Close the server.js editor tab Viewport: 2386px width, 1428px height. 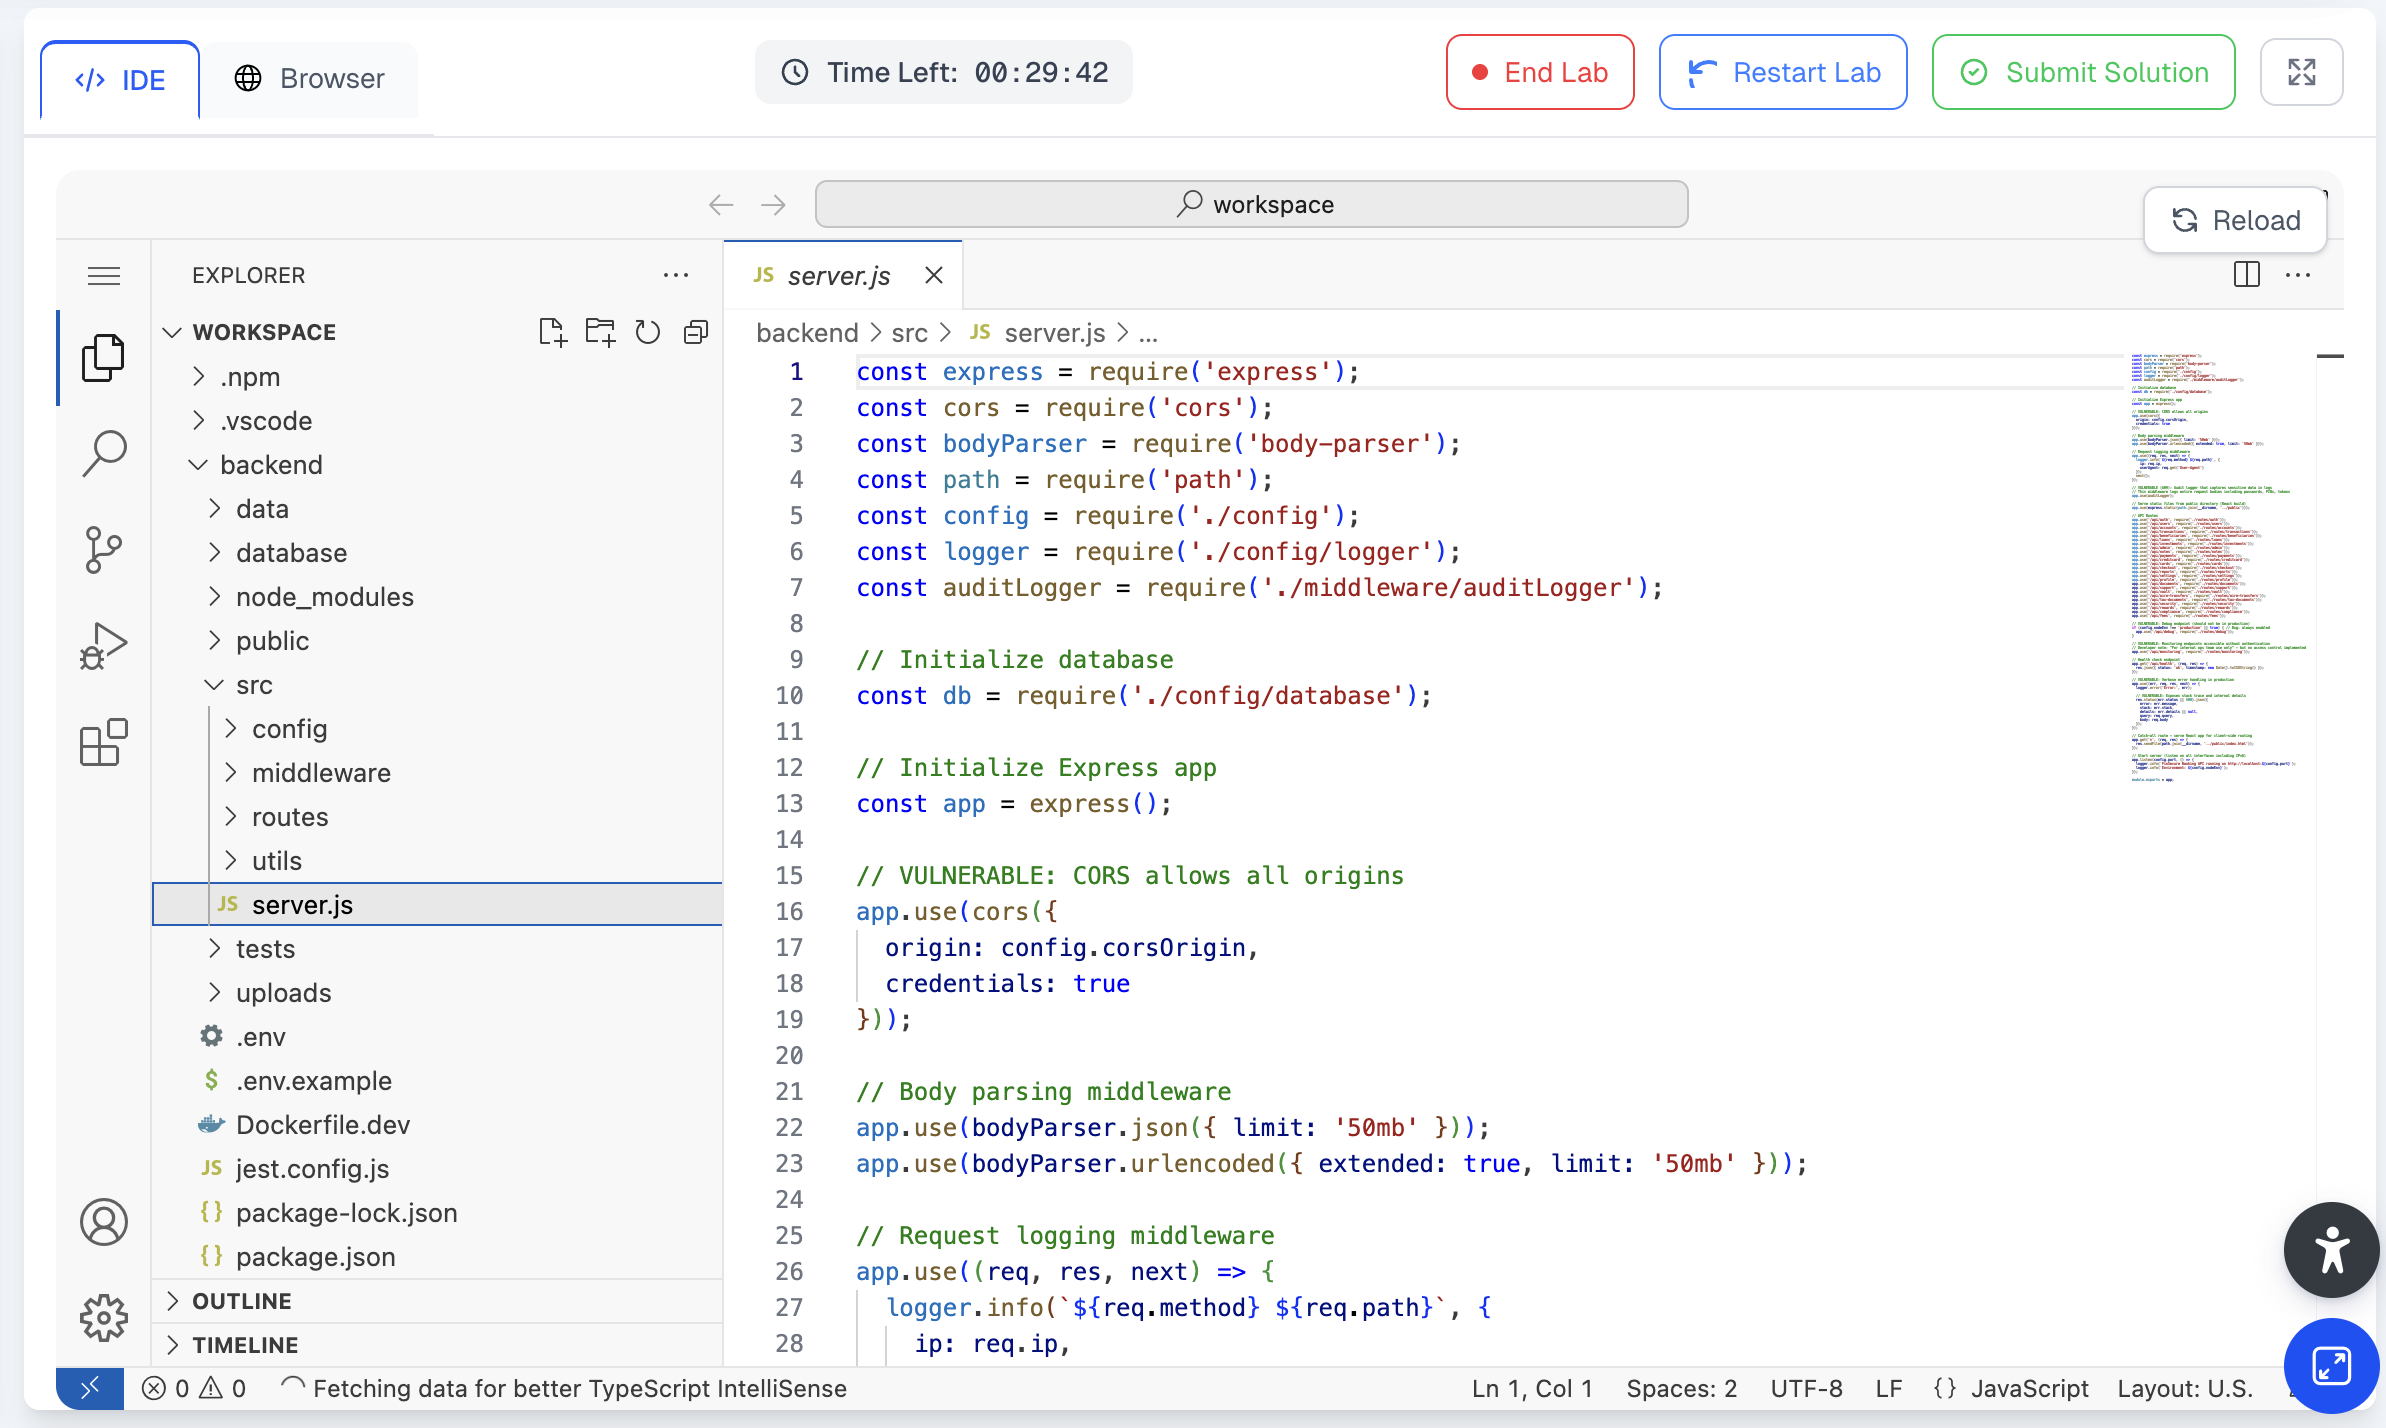click(934, 275)
